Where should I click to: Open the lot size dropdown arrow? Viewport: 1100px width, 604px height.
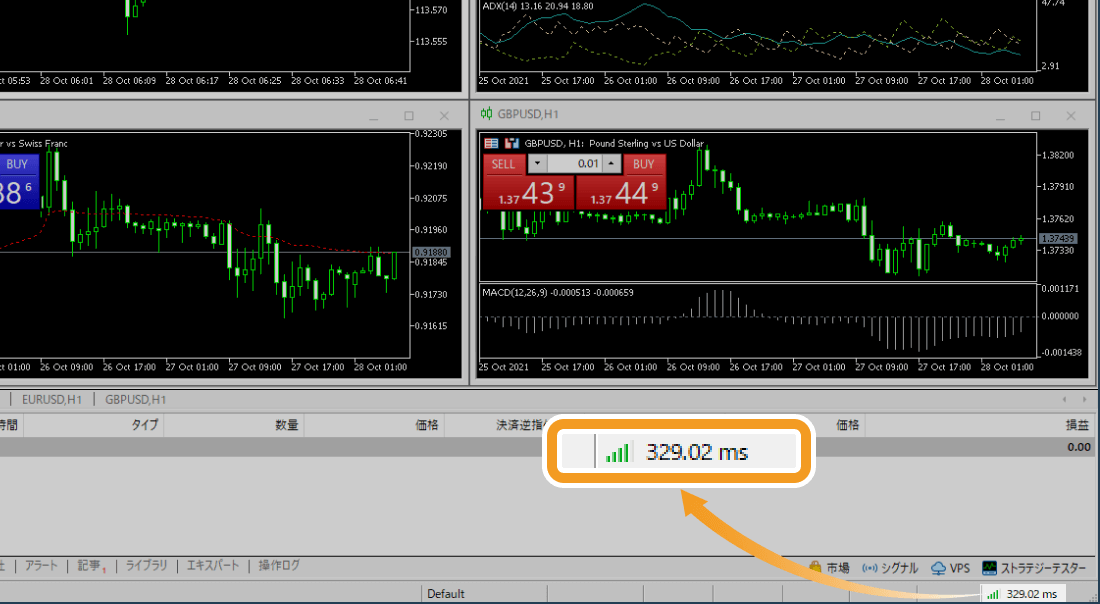pyautogui.click(x=537, y=163)
